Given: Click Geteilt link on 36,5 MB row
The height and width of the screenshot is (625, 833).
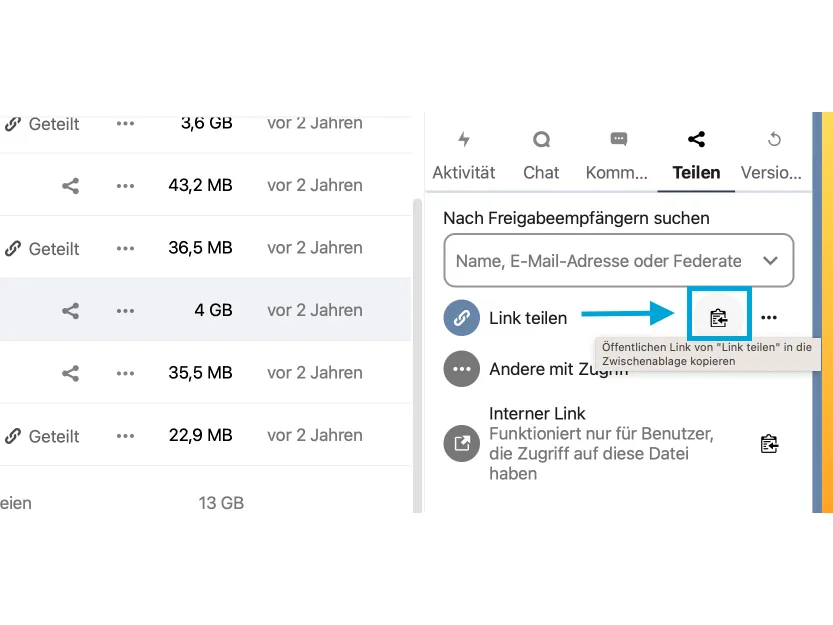Looking at the screenshot, I should pos(42,248).
